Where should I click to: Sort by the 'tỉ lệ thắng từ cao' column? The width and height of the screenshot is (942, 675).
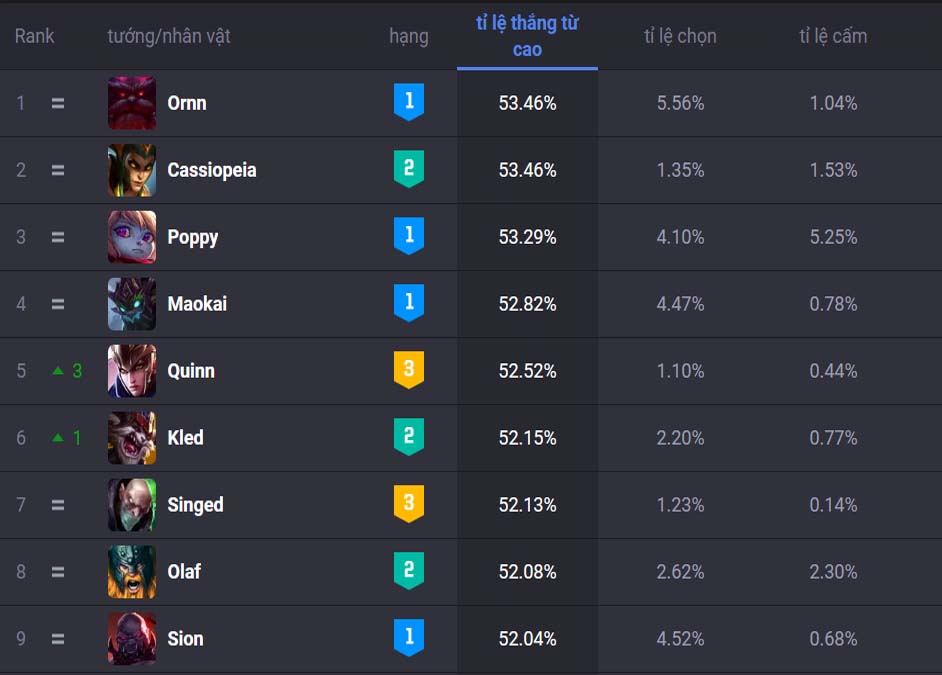(x=527, y=36)
